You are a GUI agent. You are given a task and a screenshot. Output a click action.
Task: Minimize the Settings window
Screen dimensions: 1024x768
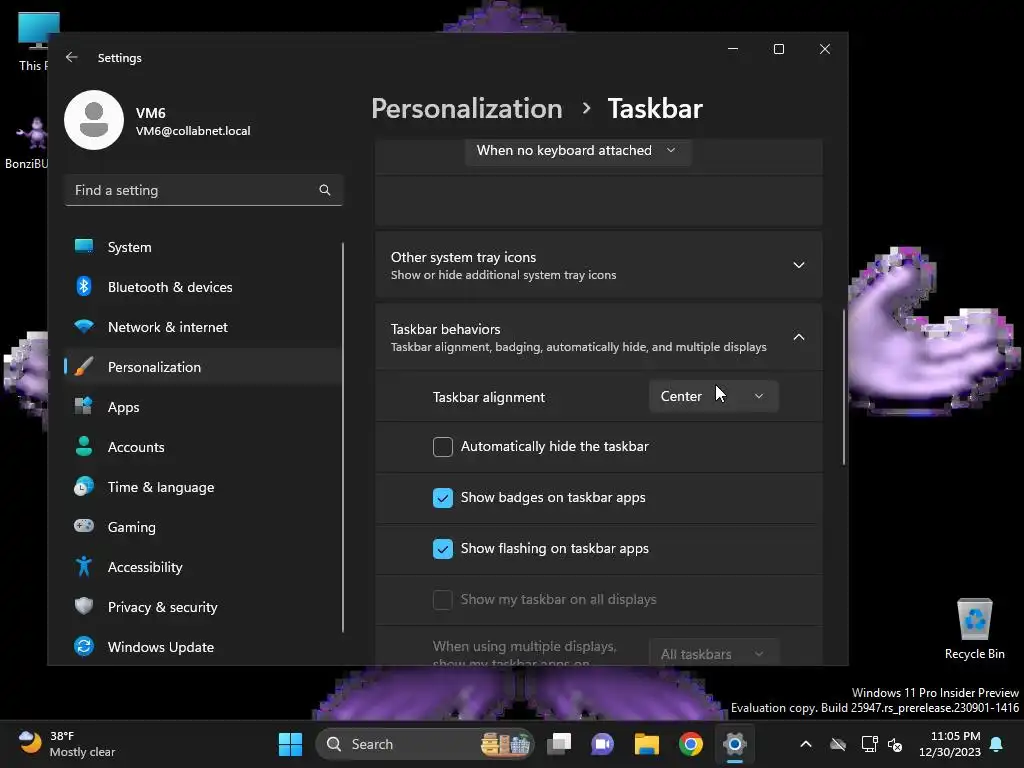click(x=733, y=49)
